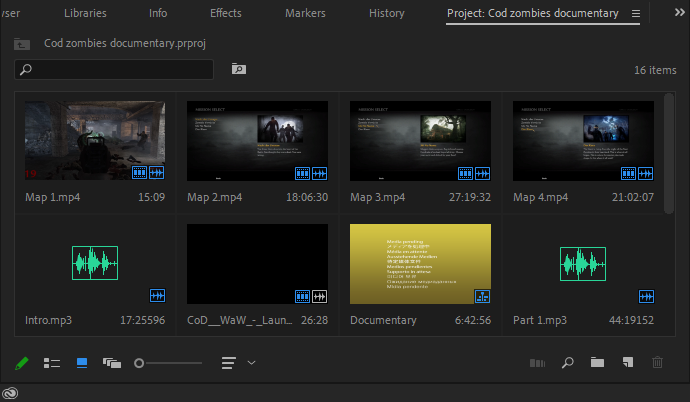Screen dimensions: 690x402
Task: Click the Map 2.mp4 file name
Action: point(215,197)
